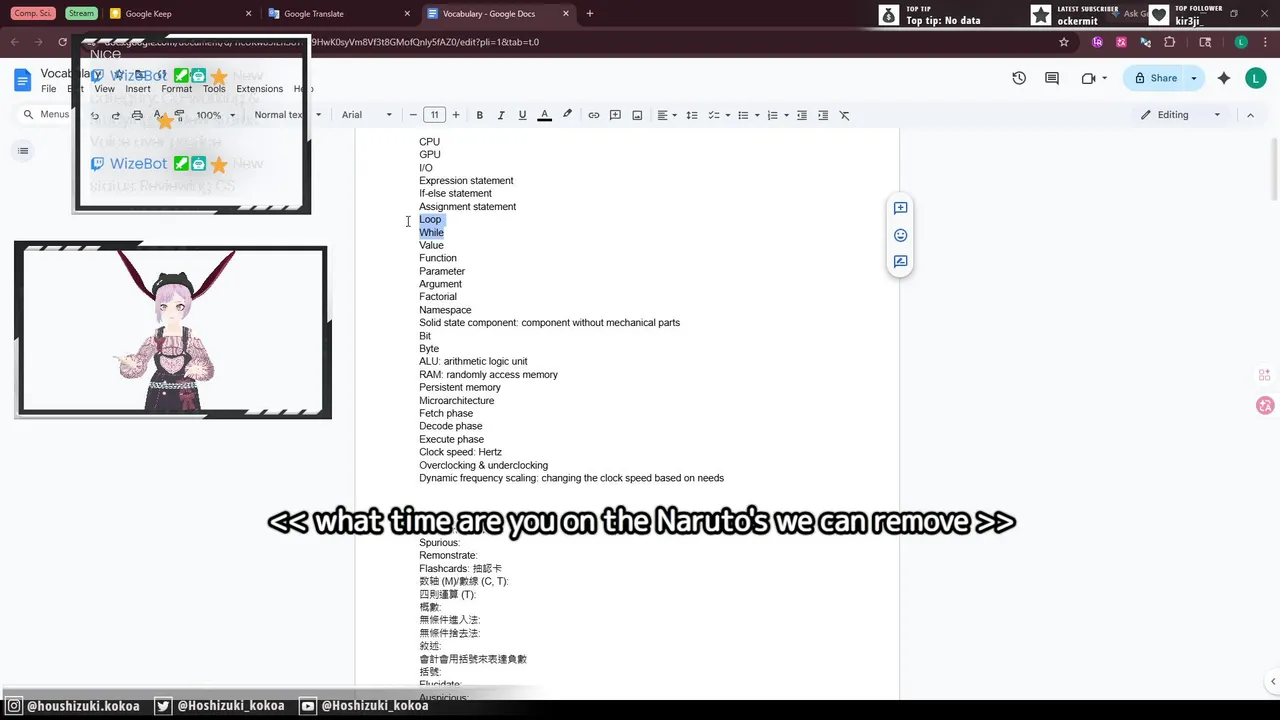Open the comments panel icon

[1052, 78]
